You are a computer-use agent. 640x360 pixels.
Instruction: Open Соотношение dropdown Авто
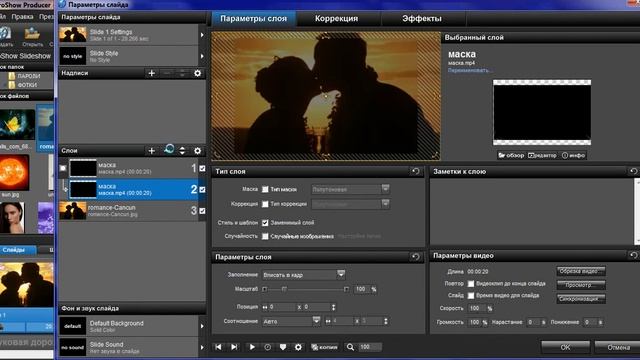pos(291,321)
